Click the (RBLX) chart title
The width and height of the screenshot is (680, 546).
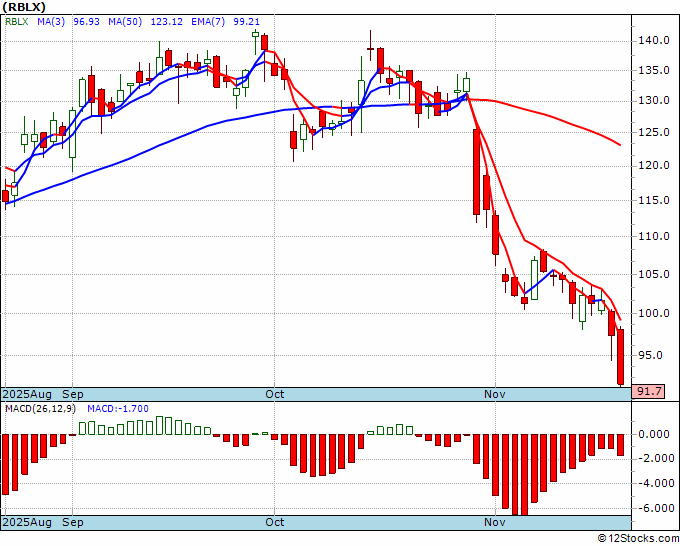point(24,7)
